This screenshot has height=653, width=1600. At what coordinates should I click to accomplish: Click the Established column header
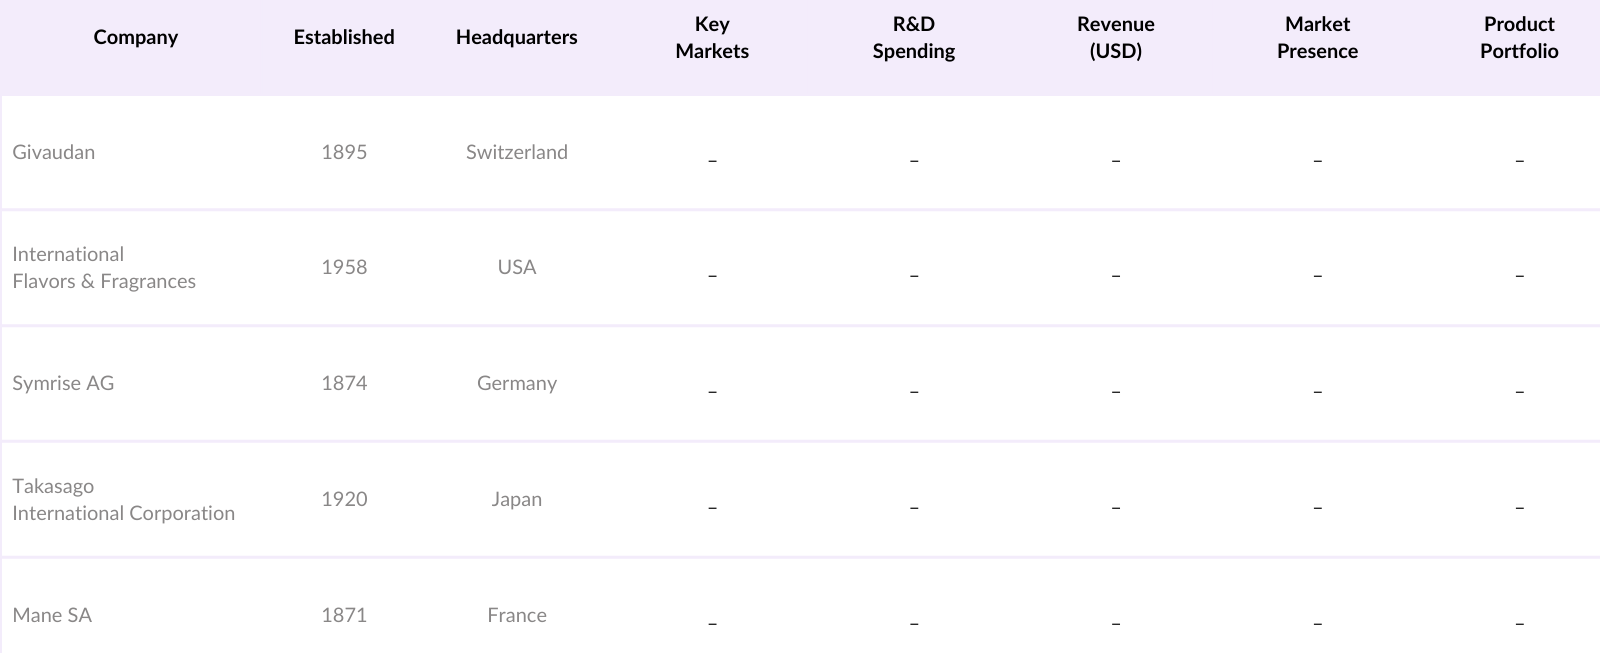344,38
